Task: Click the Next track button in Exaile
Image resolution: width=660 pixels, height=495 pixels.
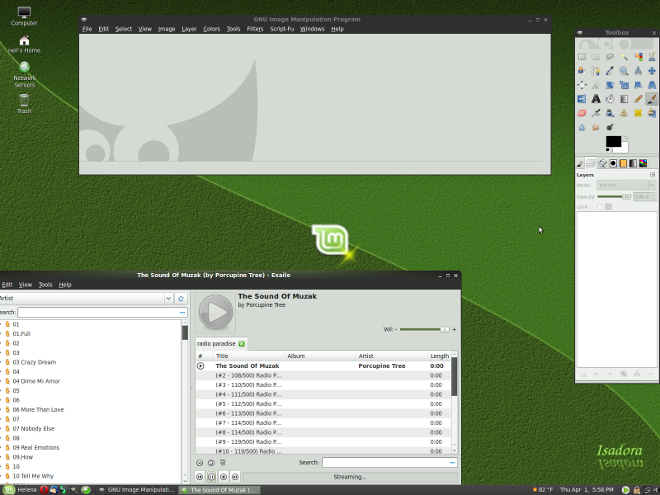Action: (235, 476)
